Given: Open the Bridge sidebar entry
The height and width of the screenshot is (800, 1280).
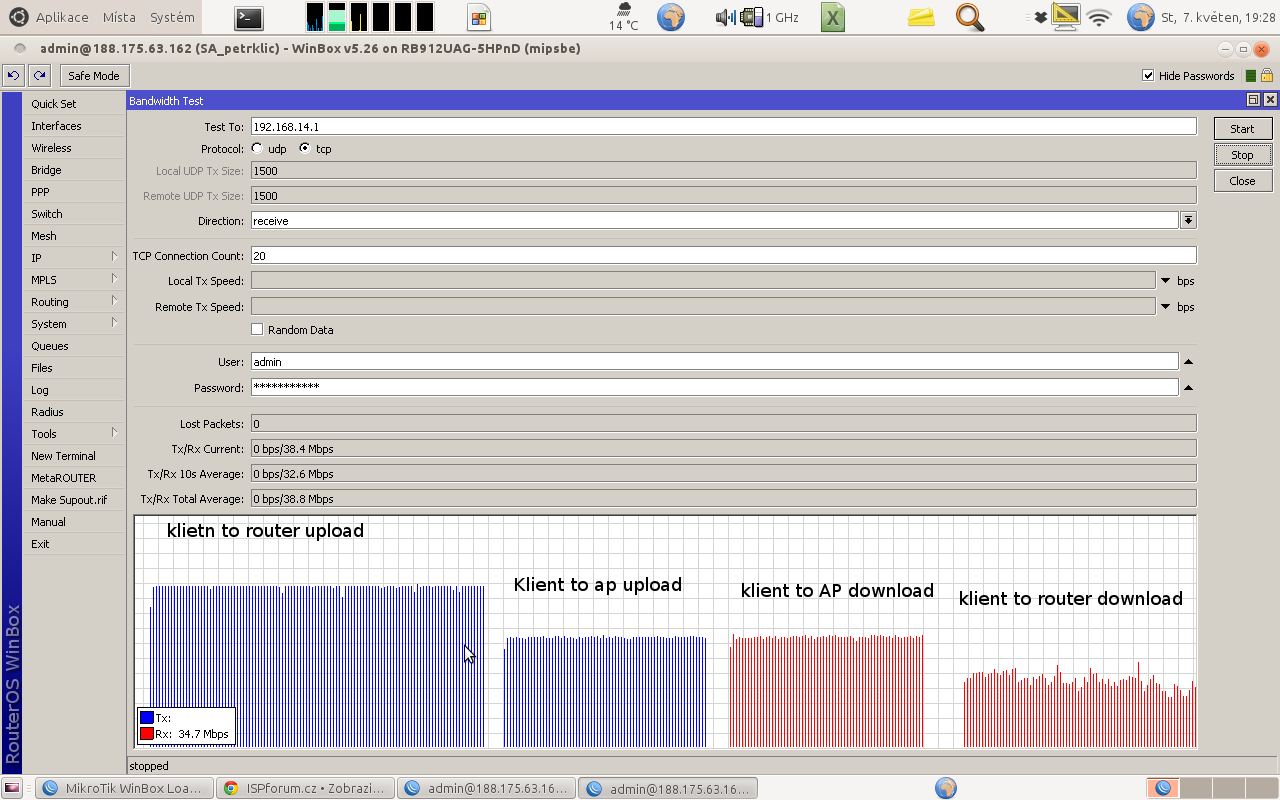Looking at the screenshot, I should [x=75, y=170].
